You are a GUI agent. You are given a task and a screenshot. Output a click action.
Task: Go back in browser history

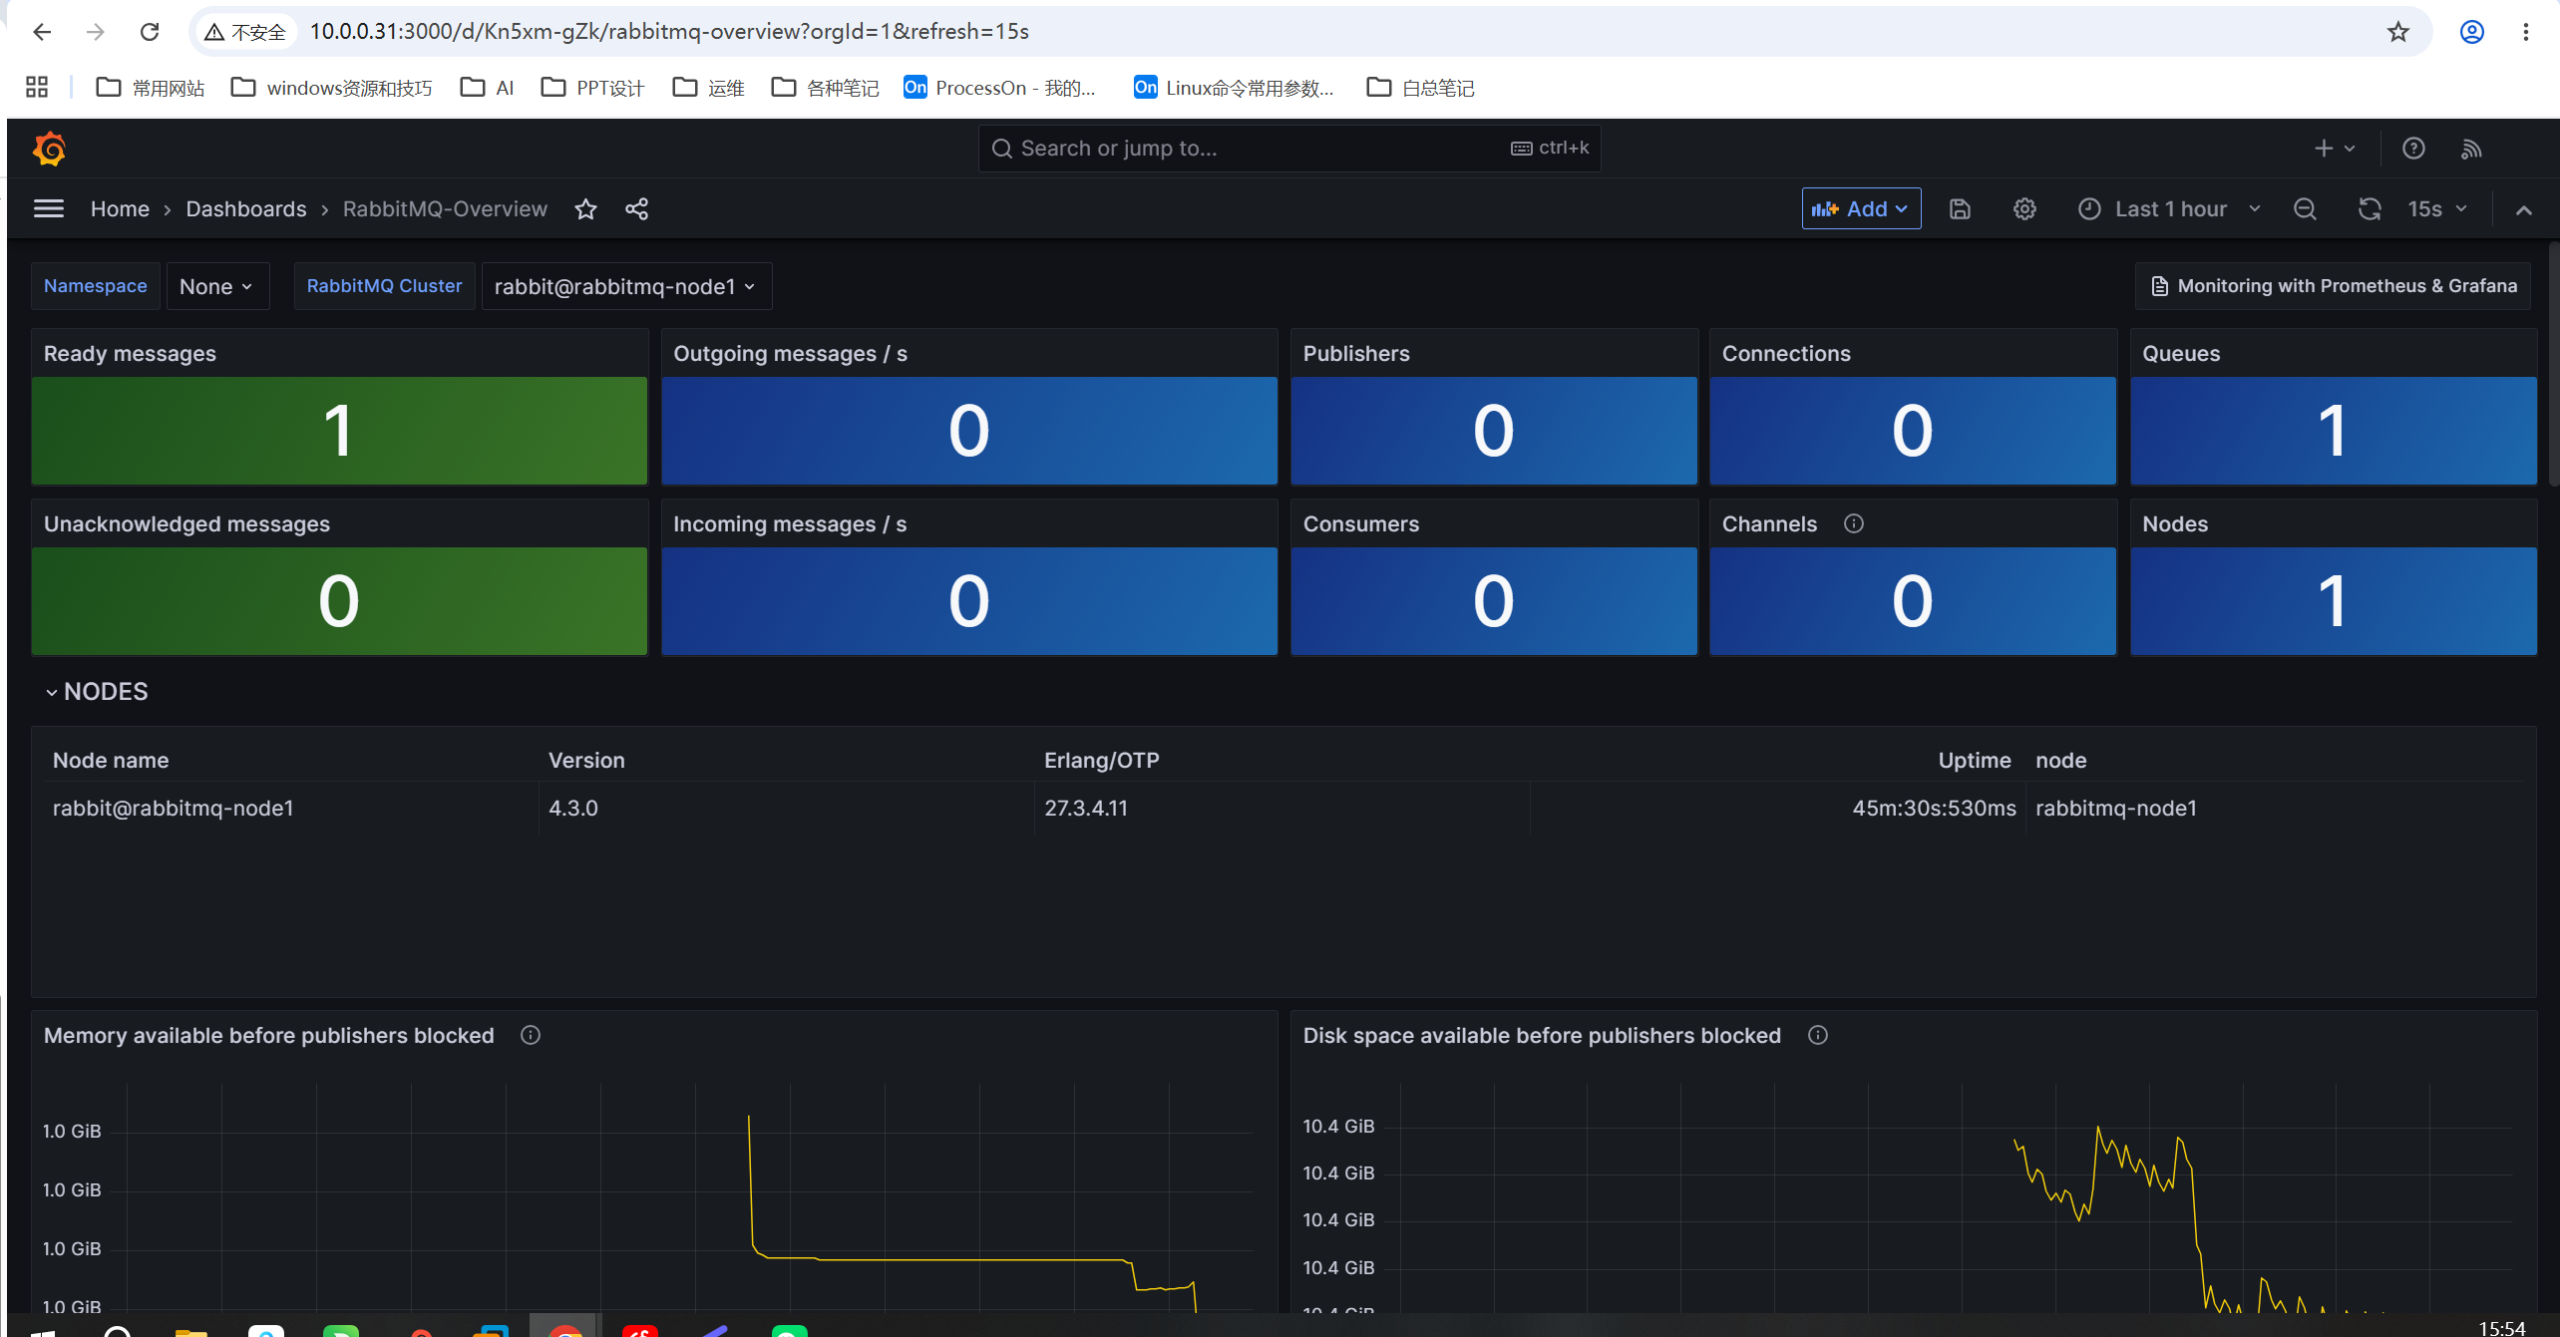click(x=42, y=32)
